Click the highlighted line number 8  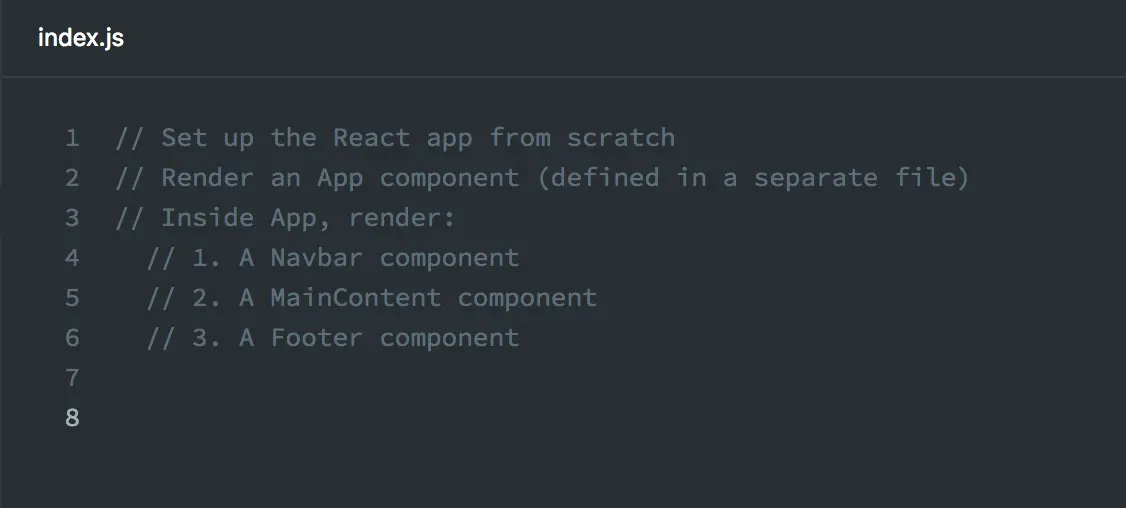coord(72,418)
